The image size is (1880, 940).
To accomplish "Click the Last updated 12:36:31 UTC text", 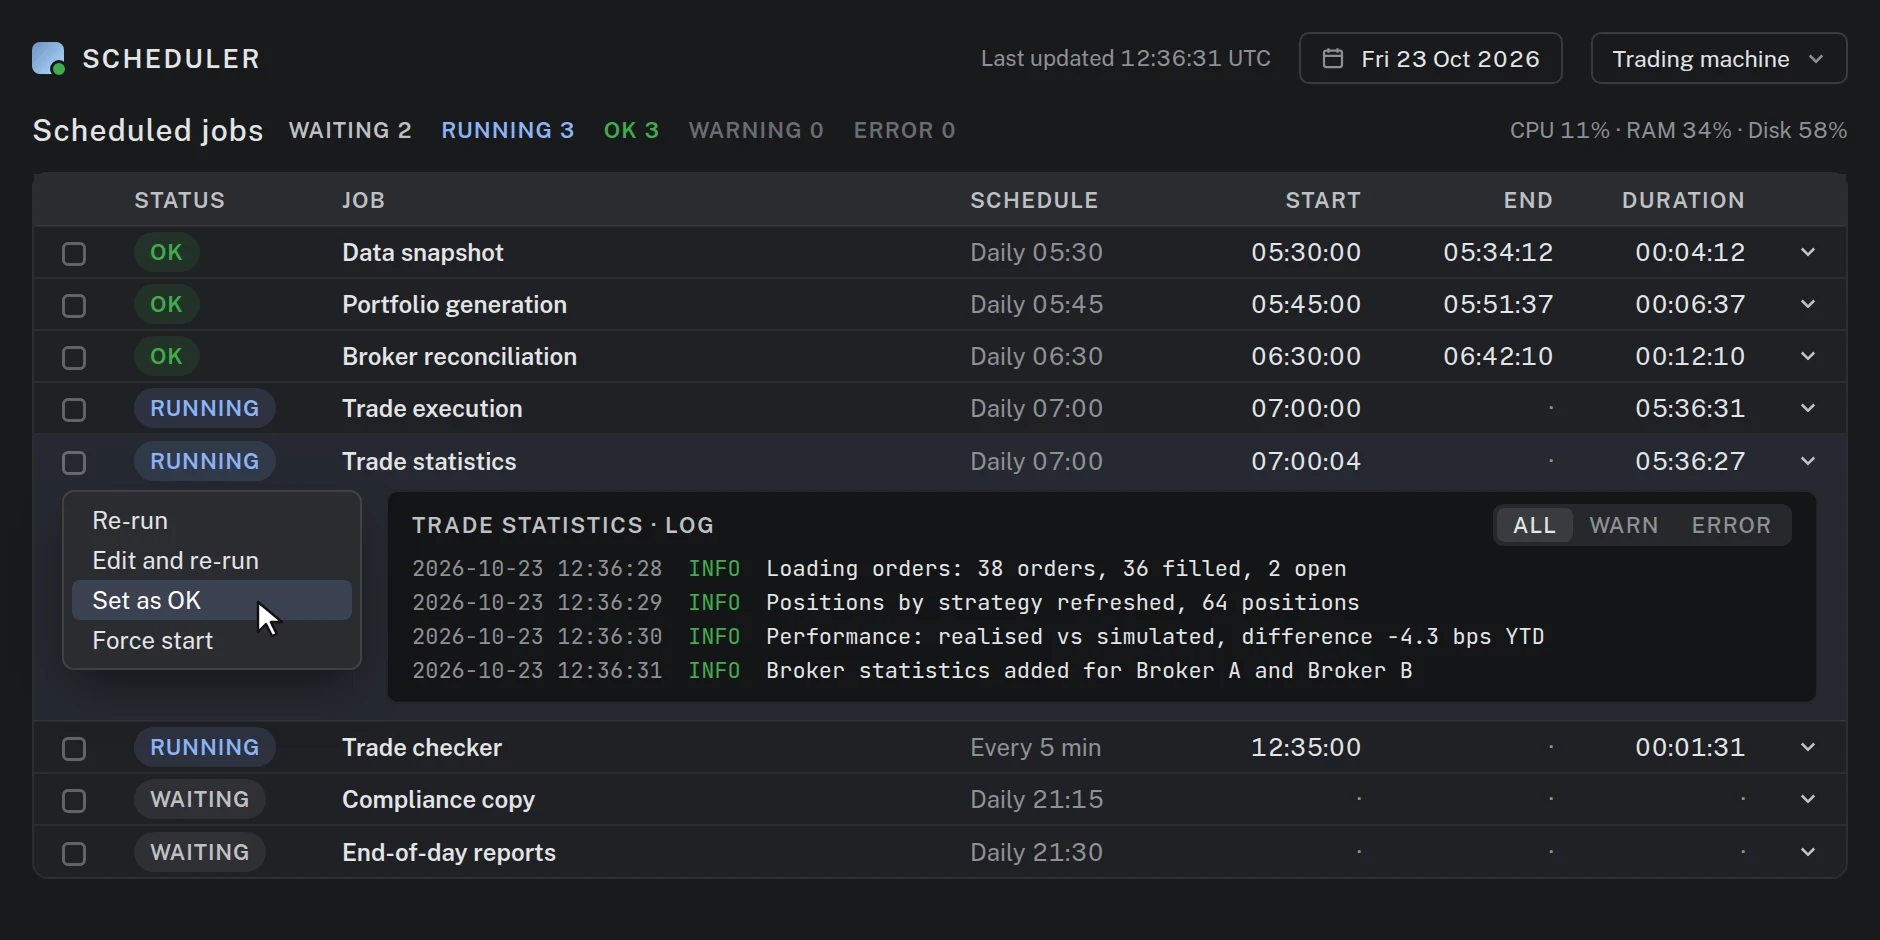I will pos(1125,58).
